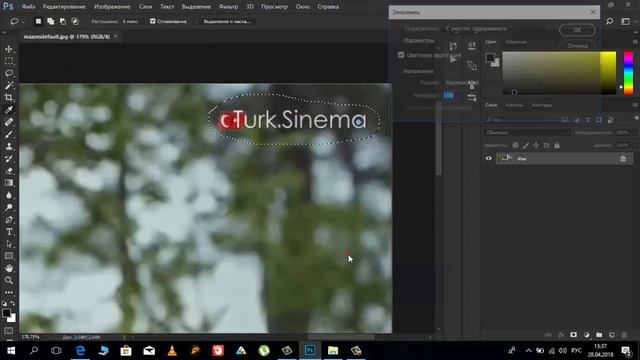Select the Type tool

tap(9, 232)
